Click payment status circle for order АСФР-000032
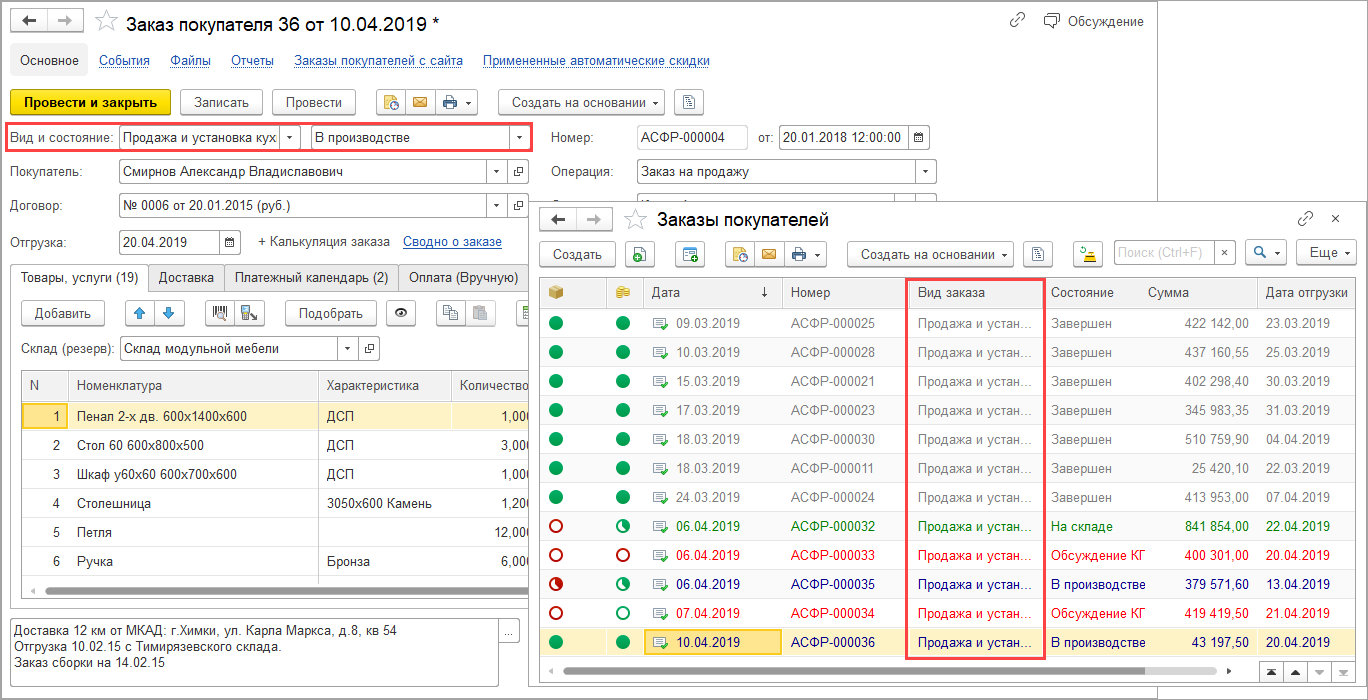Image resolution: width=1368 pixels, height=700 pixels. (622, 526)
